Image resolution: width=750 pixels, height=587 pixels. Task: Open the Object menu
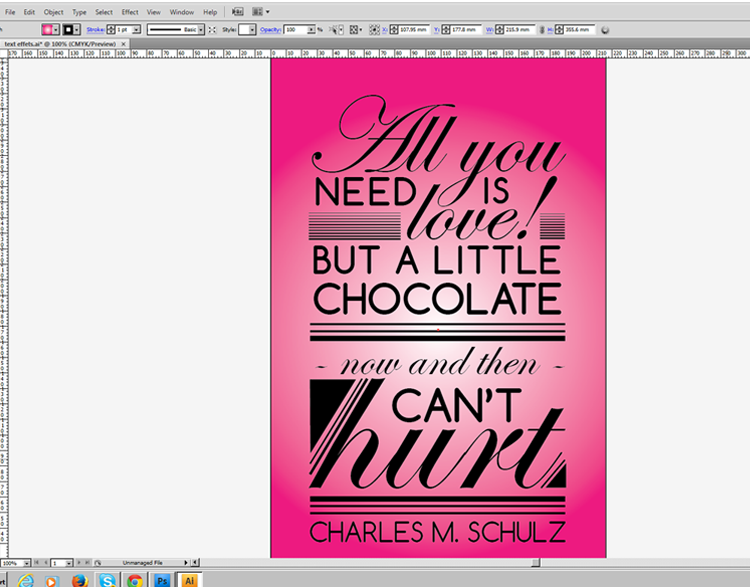tap(54, 12)
